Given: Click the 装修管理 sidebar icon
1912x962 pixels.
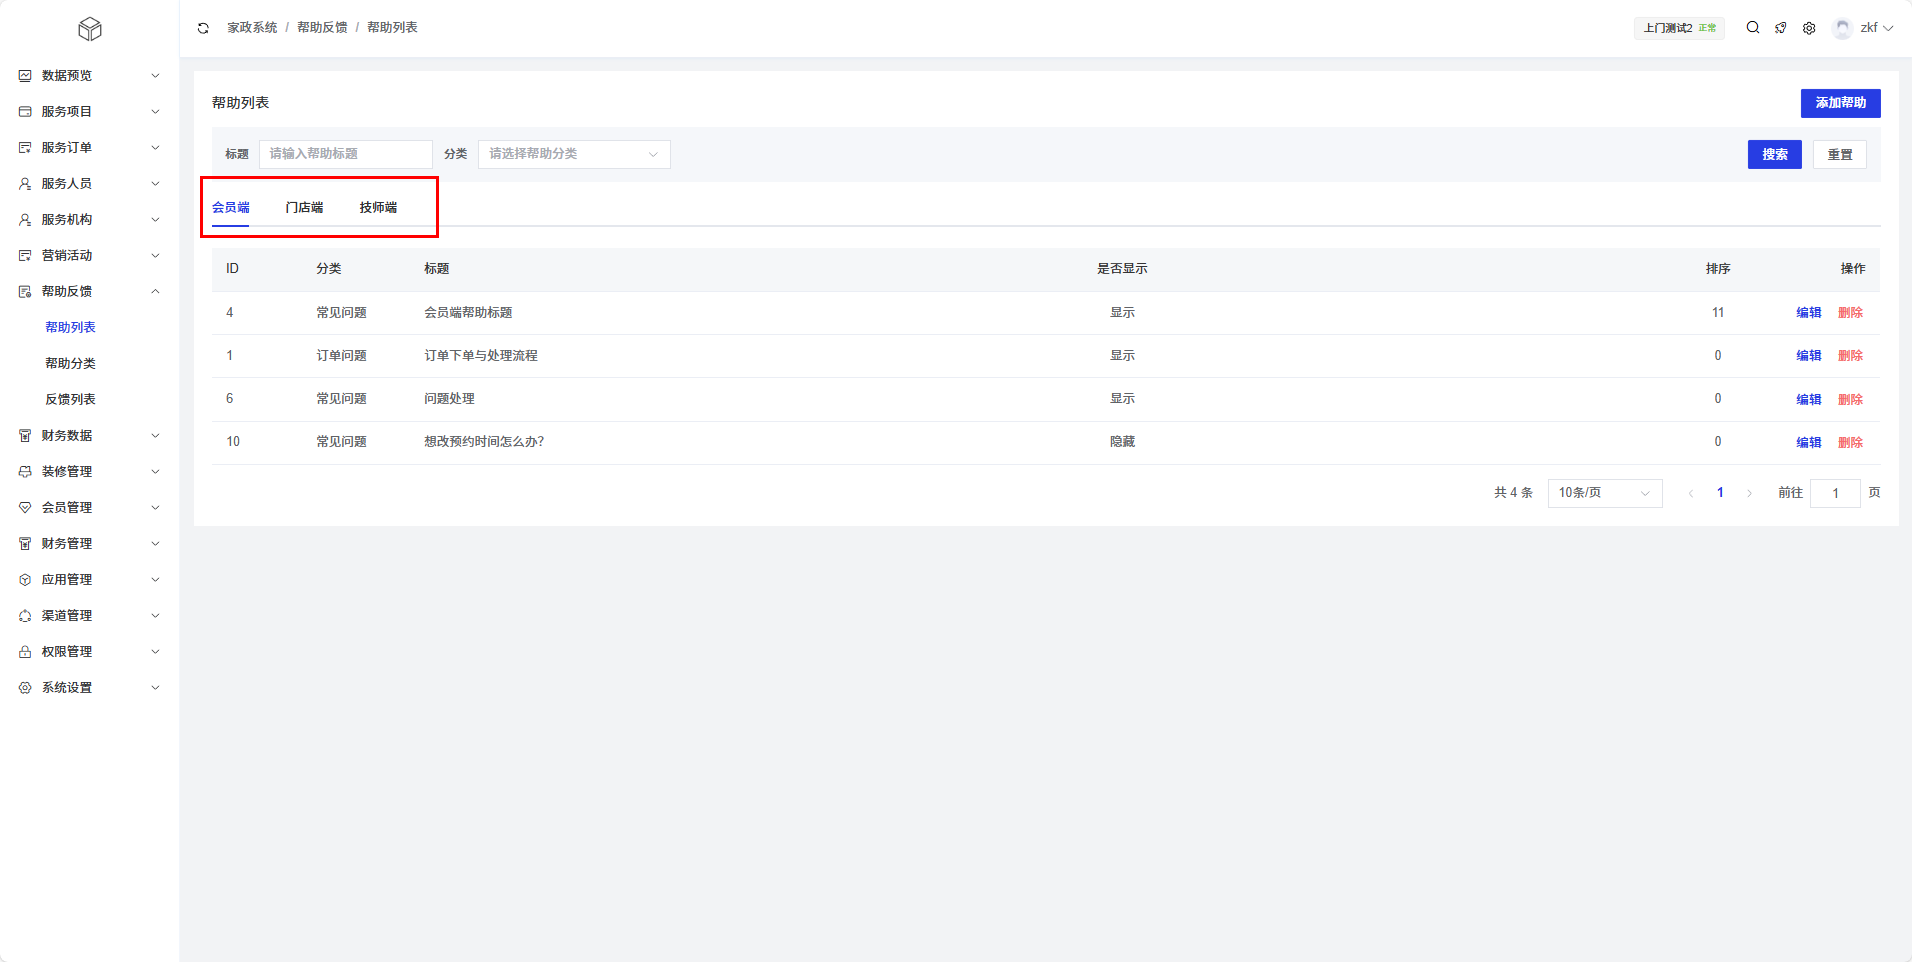Looking at the screenshot, I should tap(25, 472).
